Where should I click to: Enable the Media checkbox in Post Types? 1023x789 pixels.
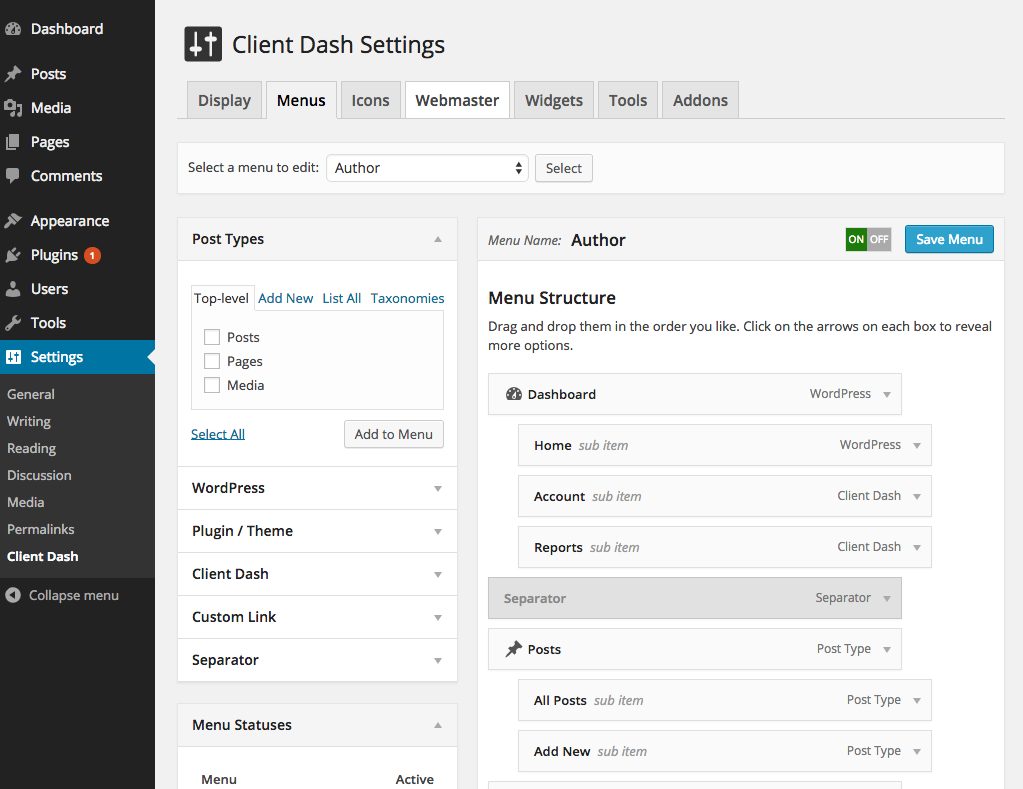click(x=211, y=384)
